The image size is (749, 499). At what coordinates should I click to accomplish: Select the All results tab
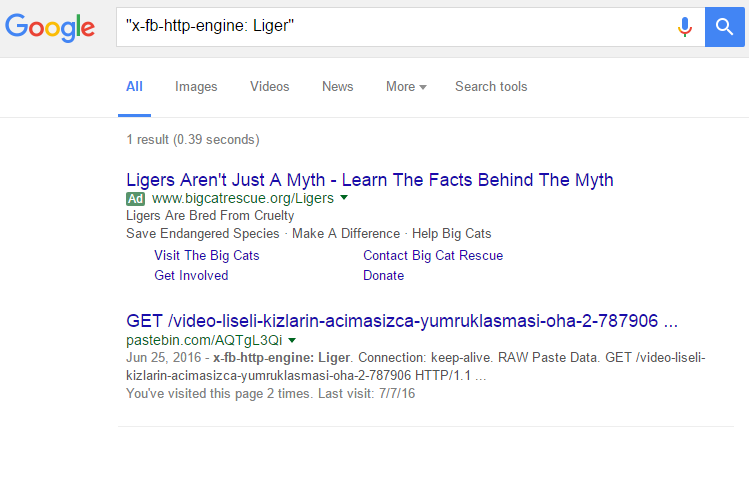pos(134,86)
